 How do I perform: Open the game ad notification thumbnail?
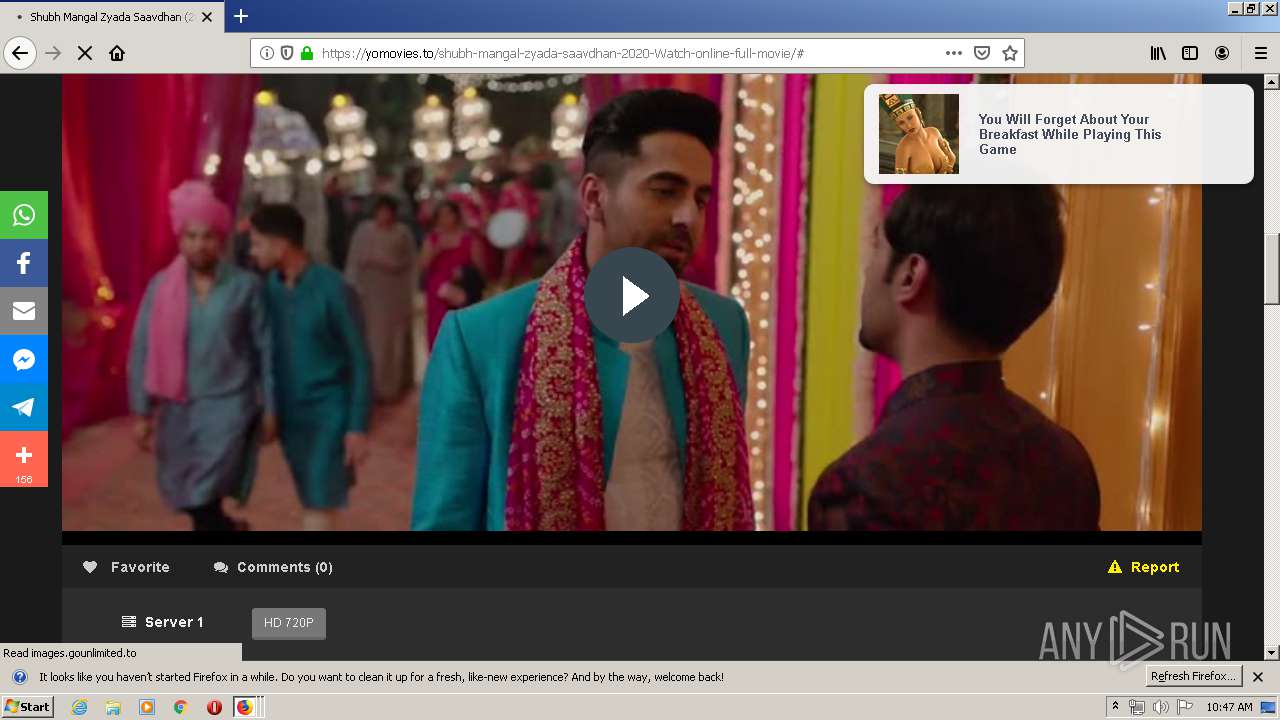click(x=919, y=134)
